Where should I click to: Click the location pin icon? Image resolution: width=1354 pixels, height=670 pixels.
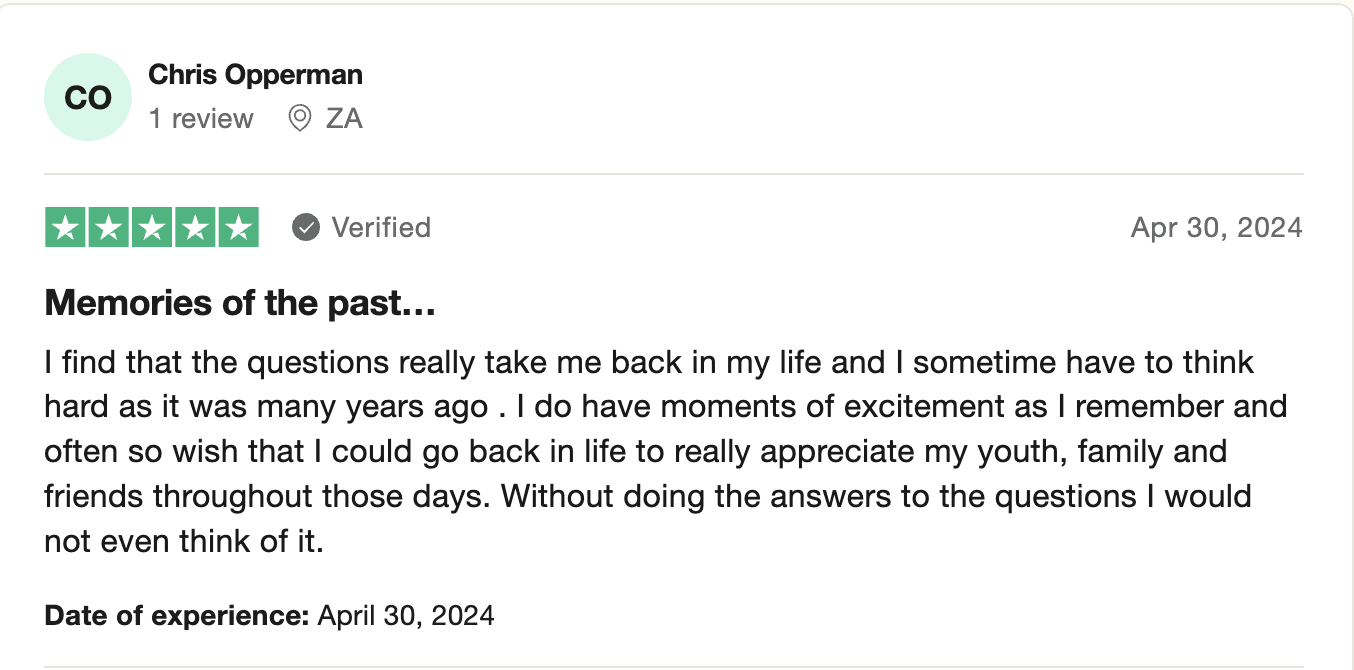[x=299, y=119]
